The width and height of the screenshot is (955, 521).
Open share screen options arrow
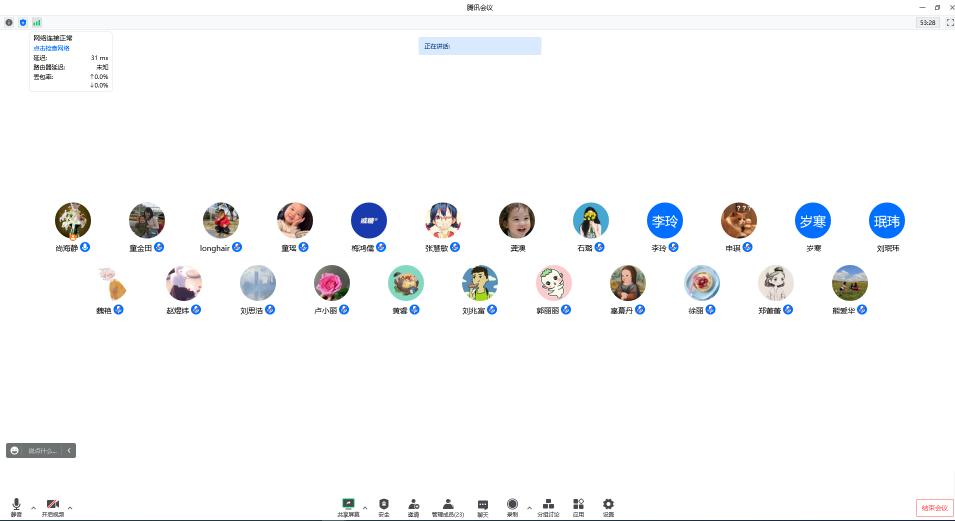pos(365,508)
